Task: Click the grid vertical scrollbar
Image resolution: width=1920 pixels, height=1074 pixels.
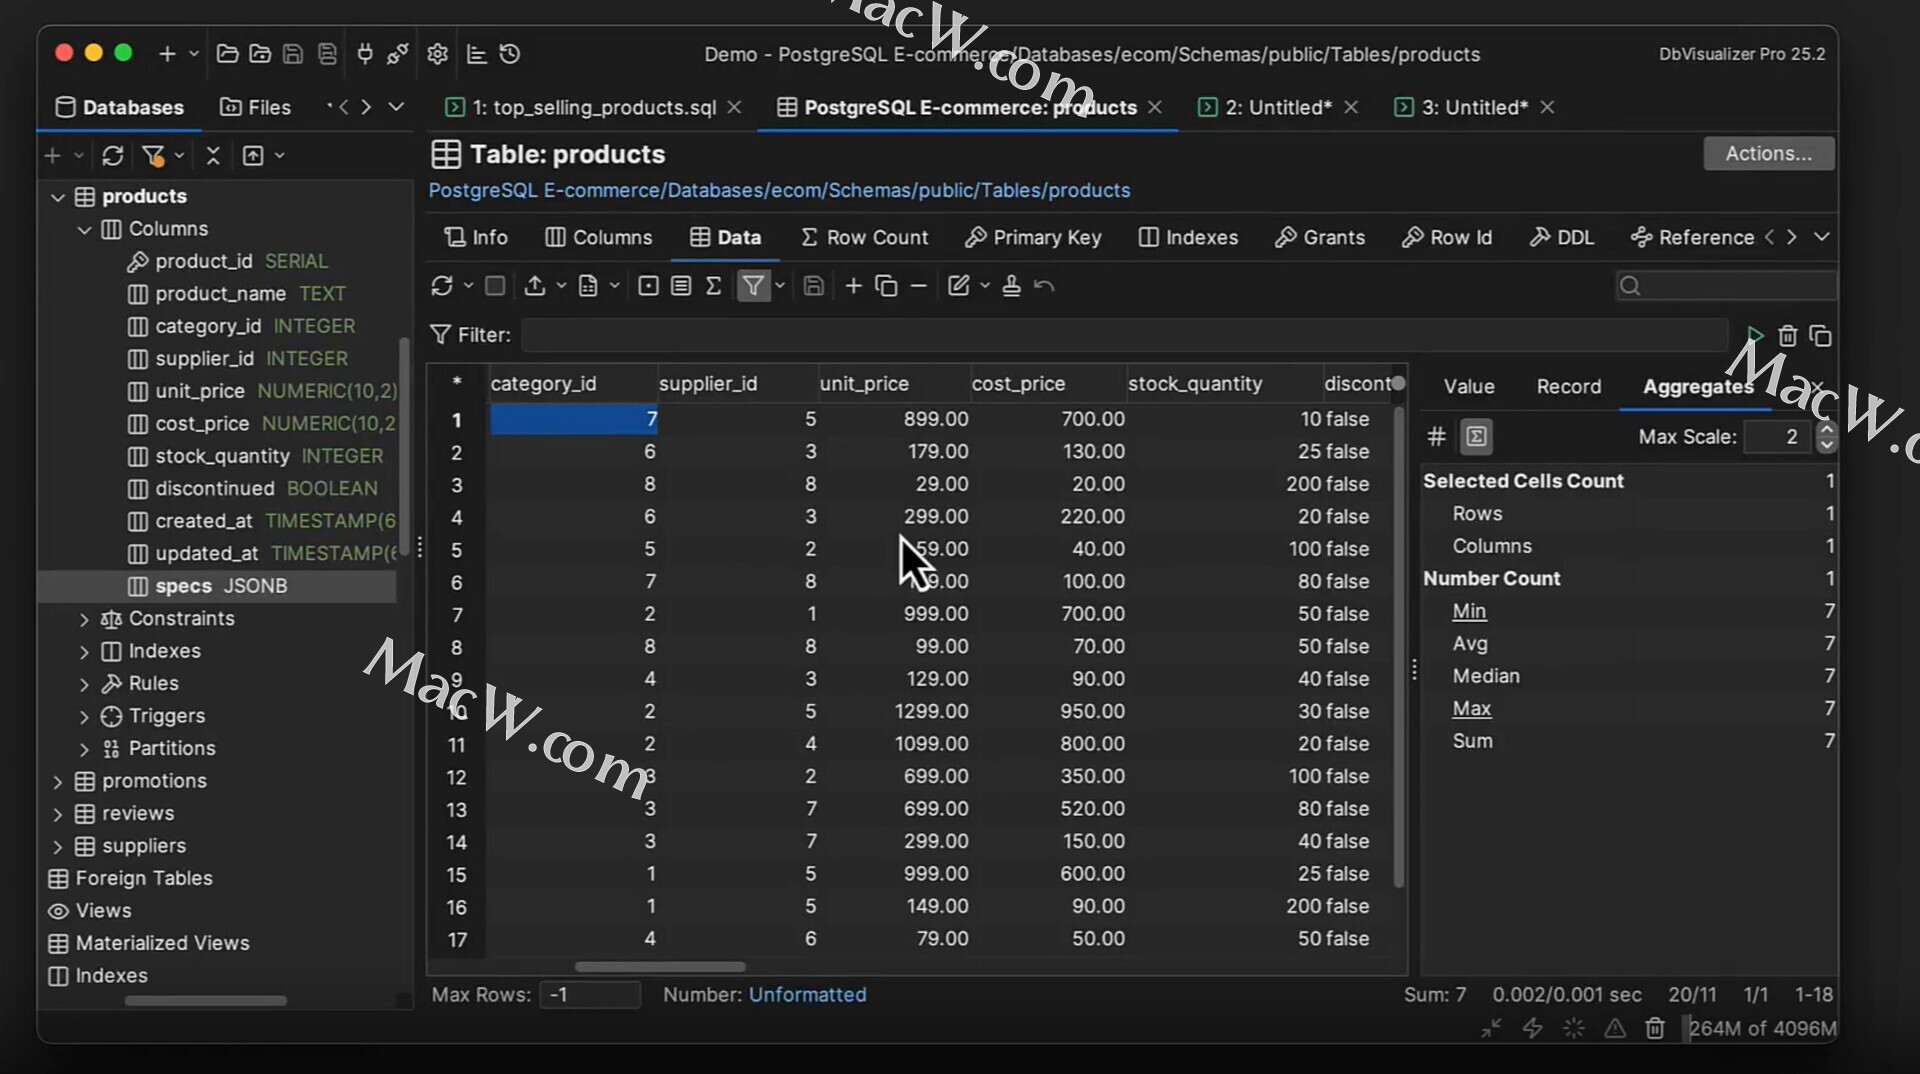Action: tap(1398, 645)
